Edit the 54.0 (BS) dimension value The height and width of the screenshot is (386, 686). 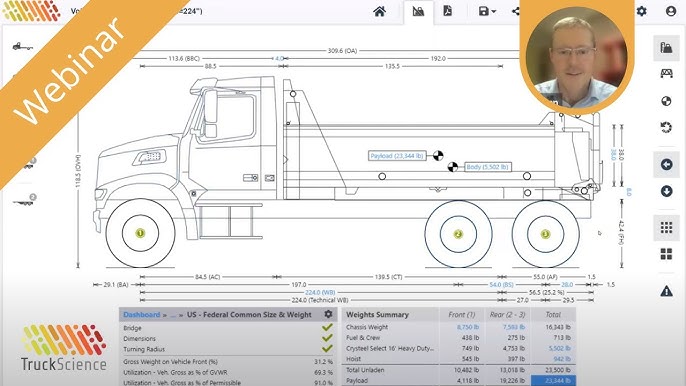pyautogui.click(x=501, y=284)
